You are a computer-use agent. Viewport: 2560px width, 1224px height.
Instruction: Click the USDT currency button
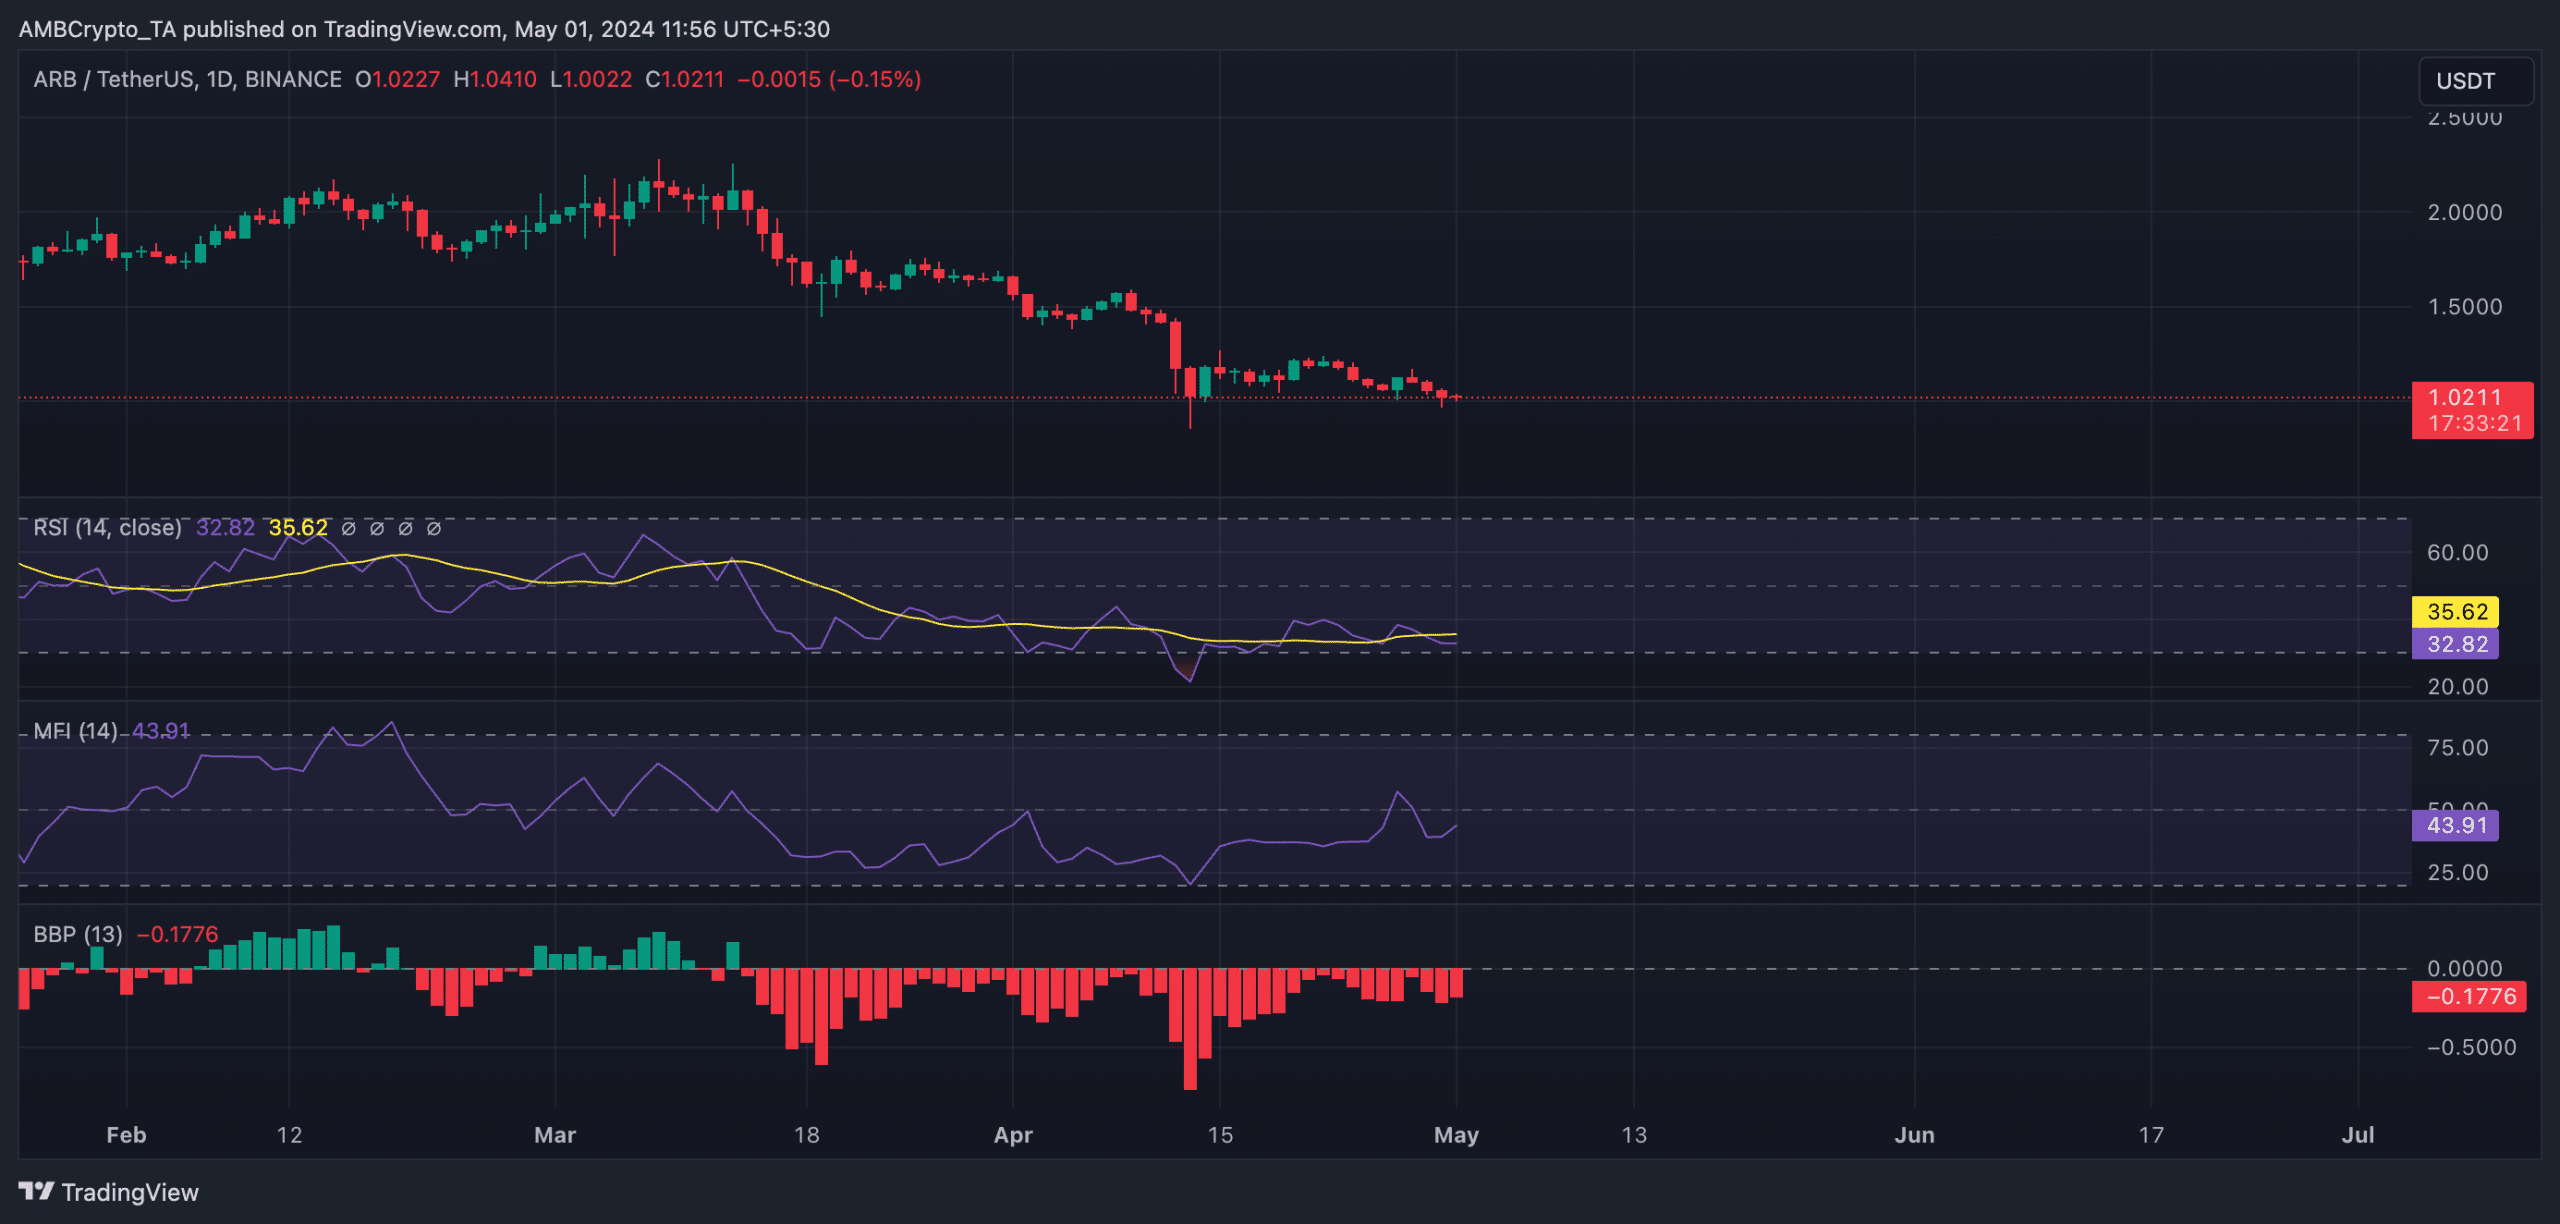pos(2475,81)
